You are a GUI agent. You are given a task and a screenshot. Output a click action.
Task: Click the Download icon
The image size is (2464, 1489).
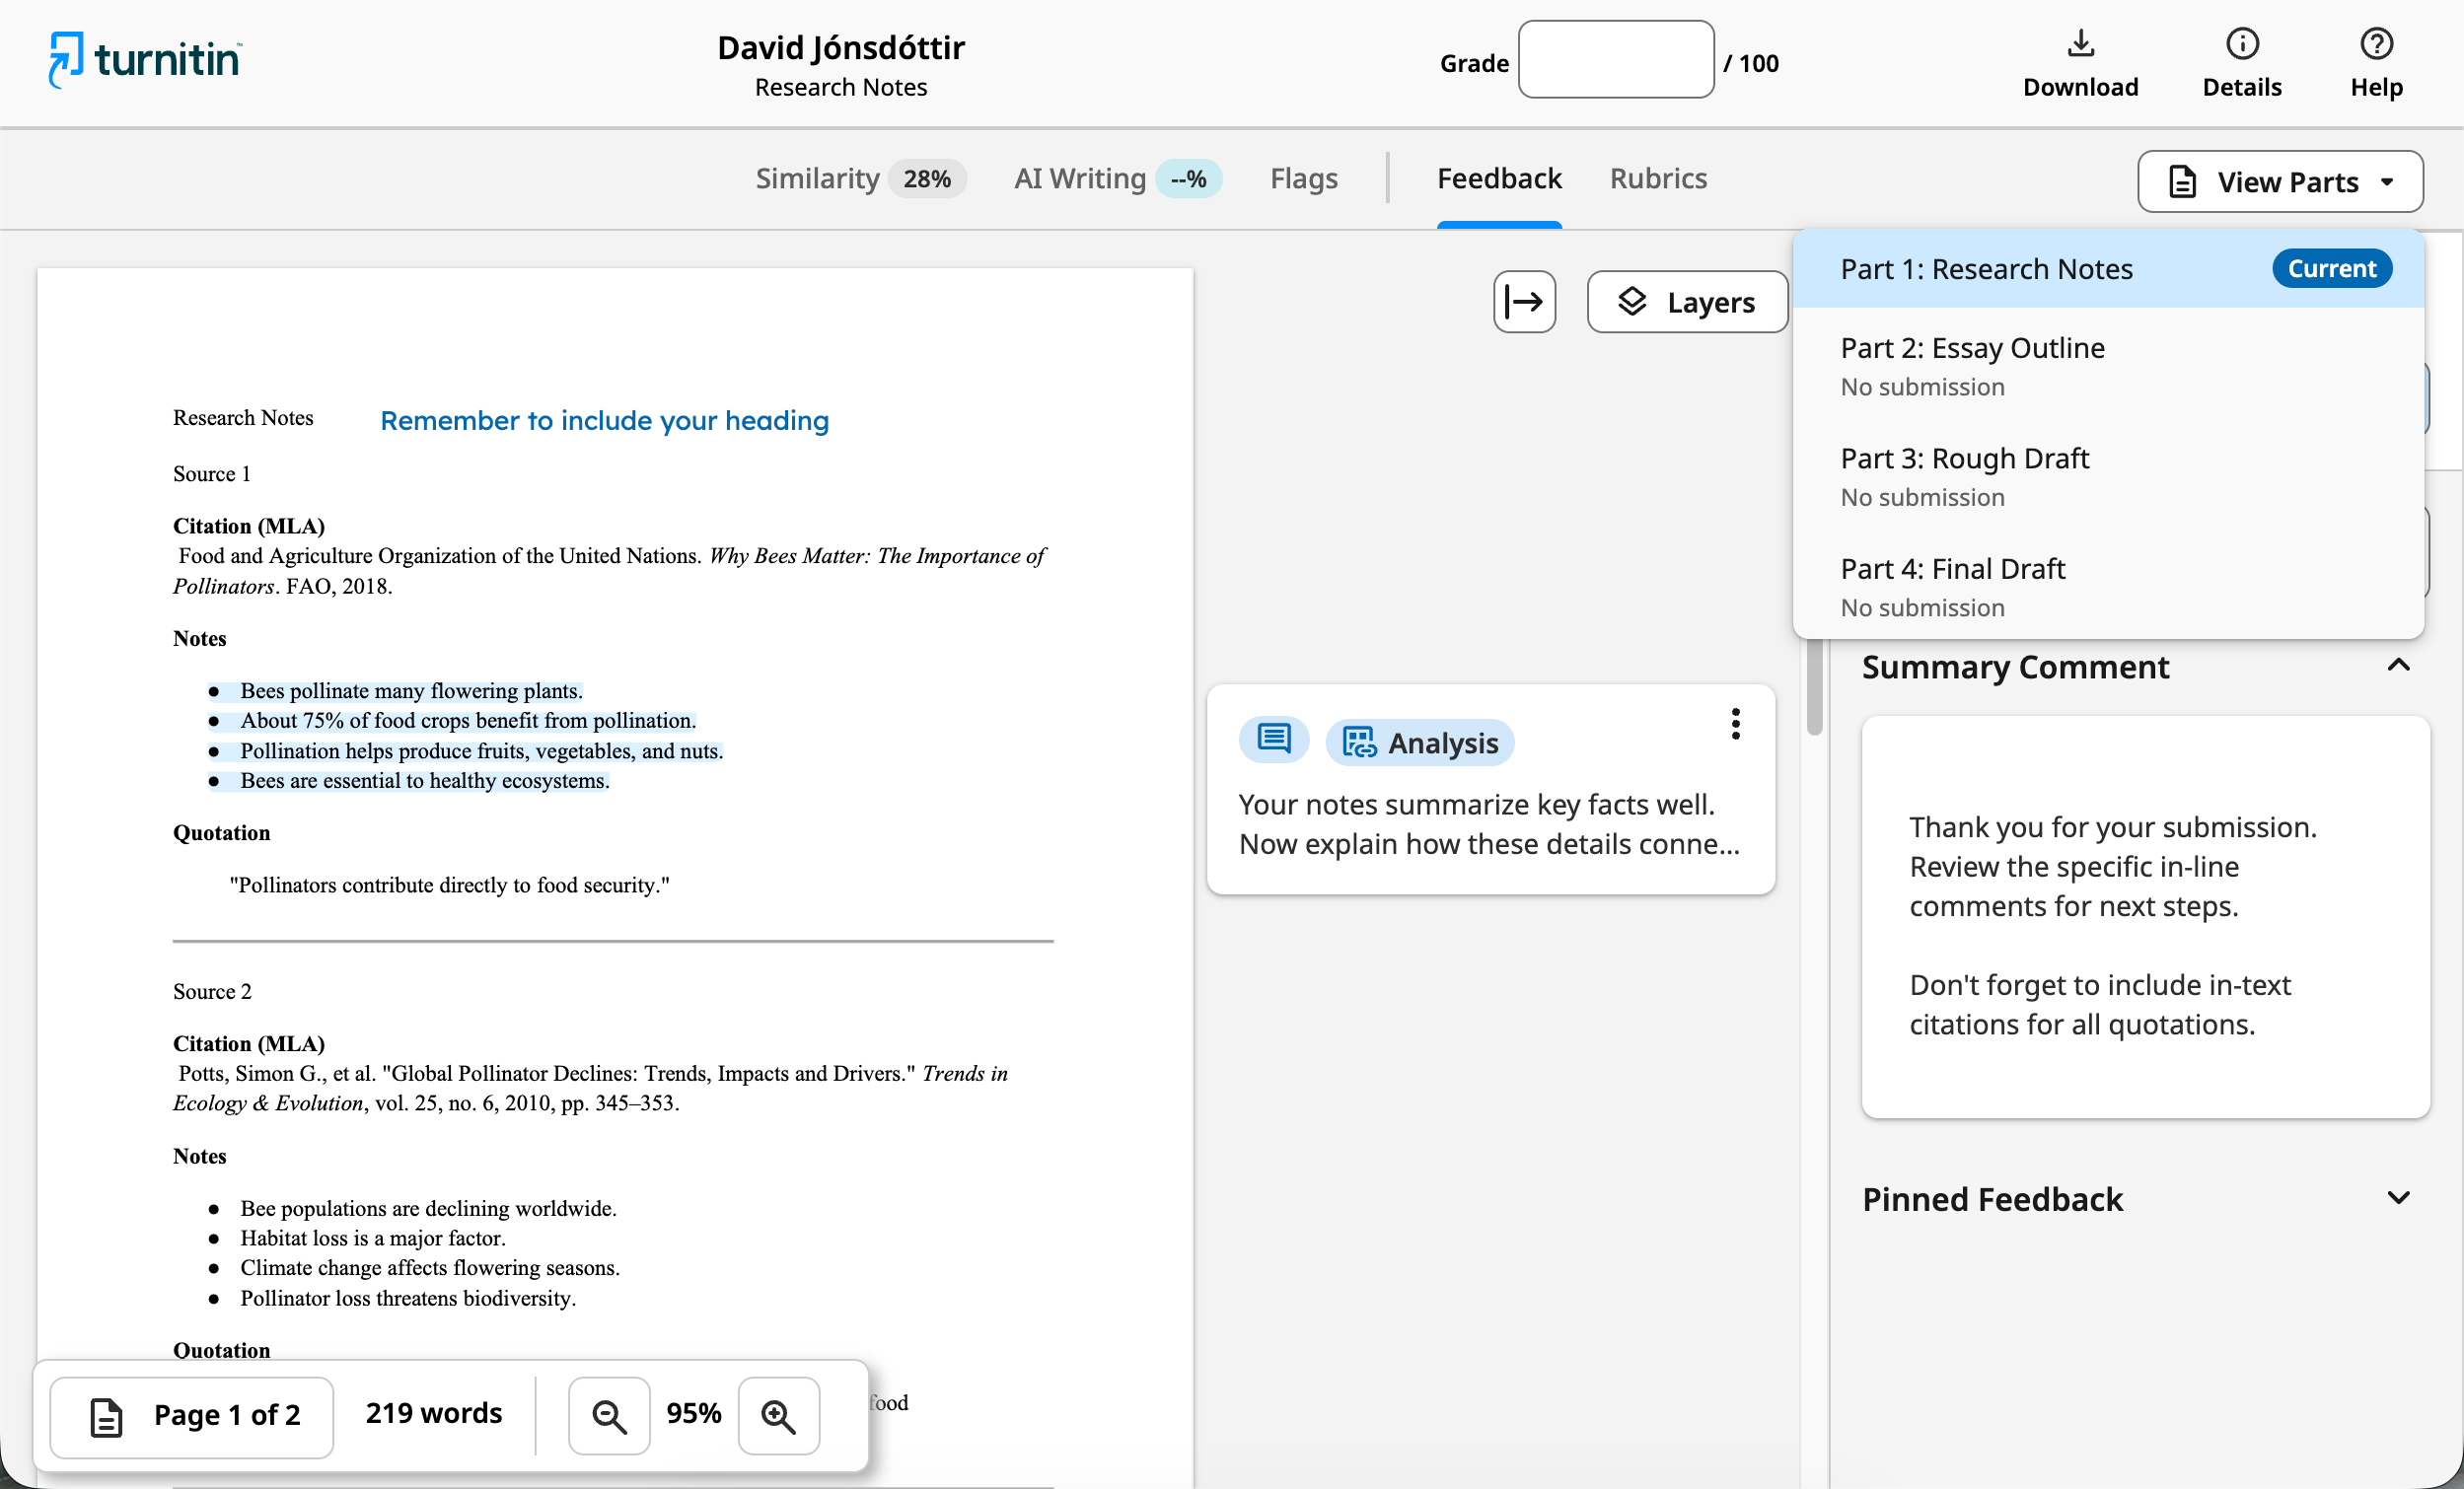pyautogui.click(x=2080, y=44)
